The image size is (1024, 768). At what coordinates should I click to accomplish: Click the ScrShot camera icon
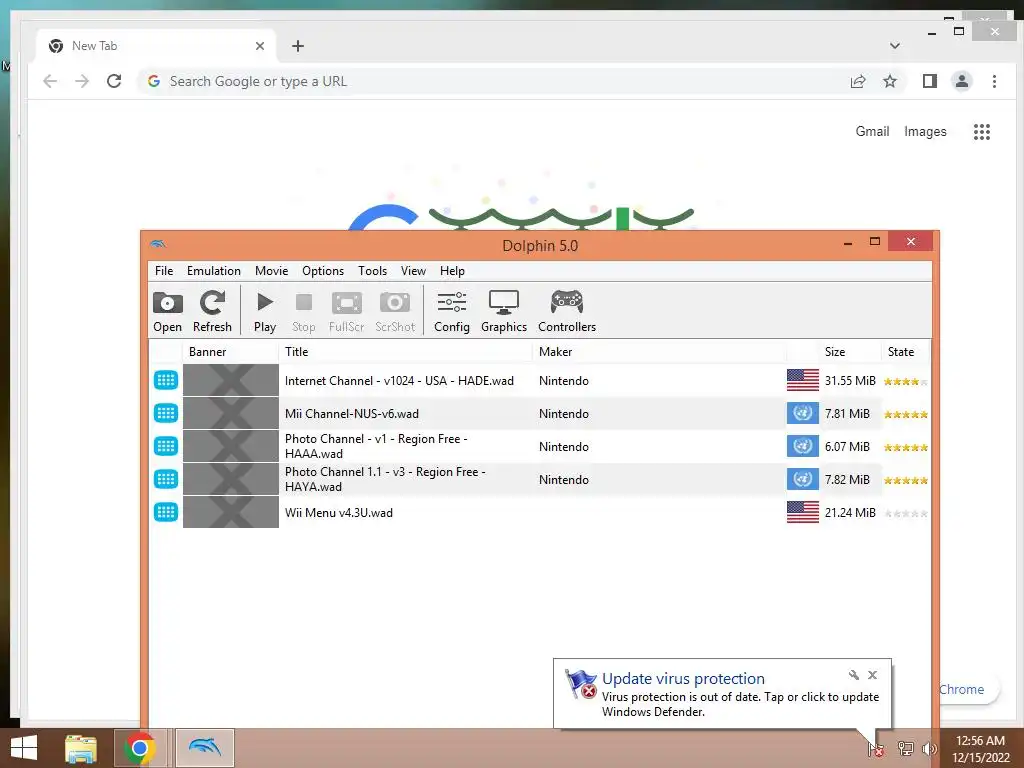click(395, 311)
